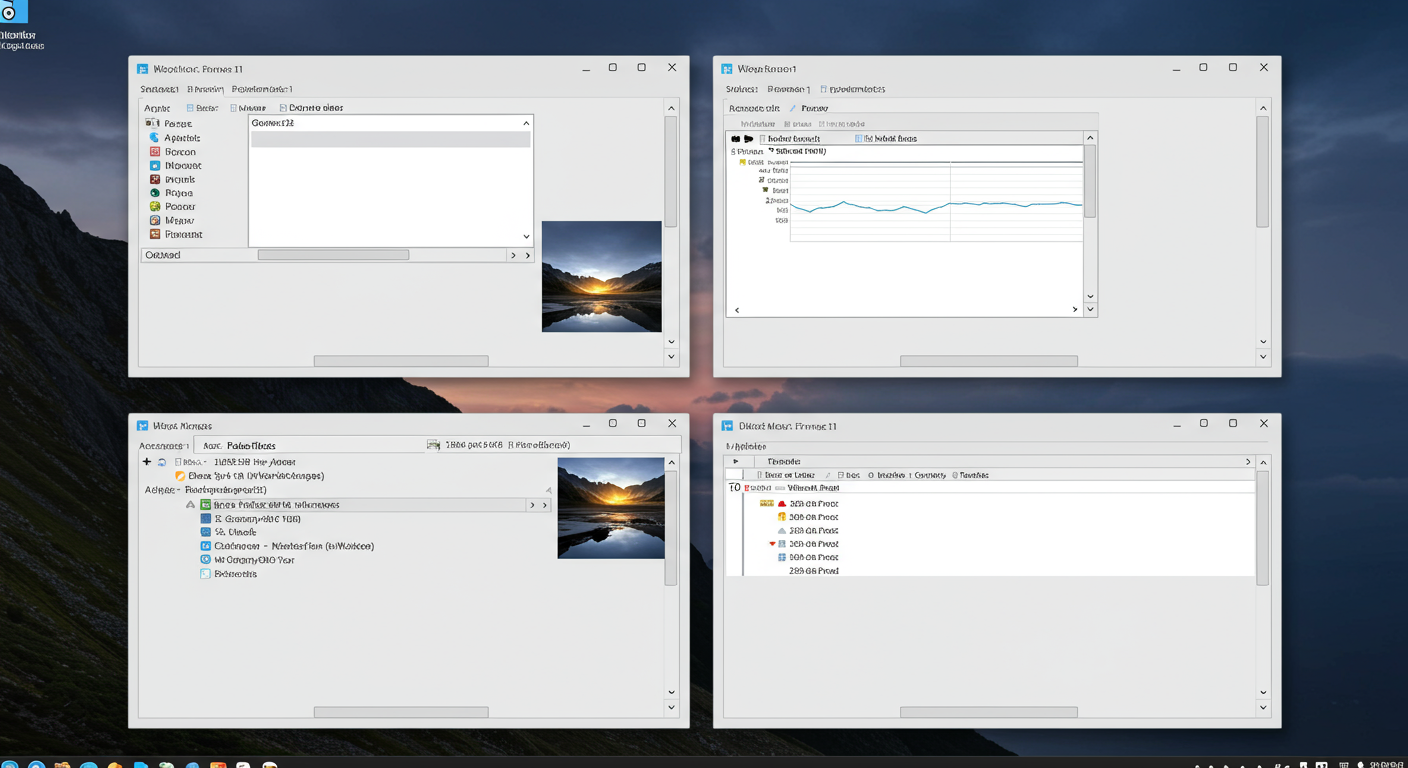Open the landscape preview thumbnail in bottom-left window
This screenshot has width=1408, height=768.
pyautogui.click(x=611, y=508)
